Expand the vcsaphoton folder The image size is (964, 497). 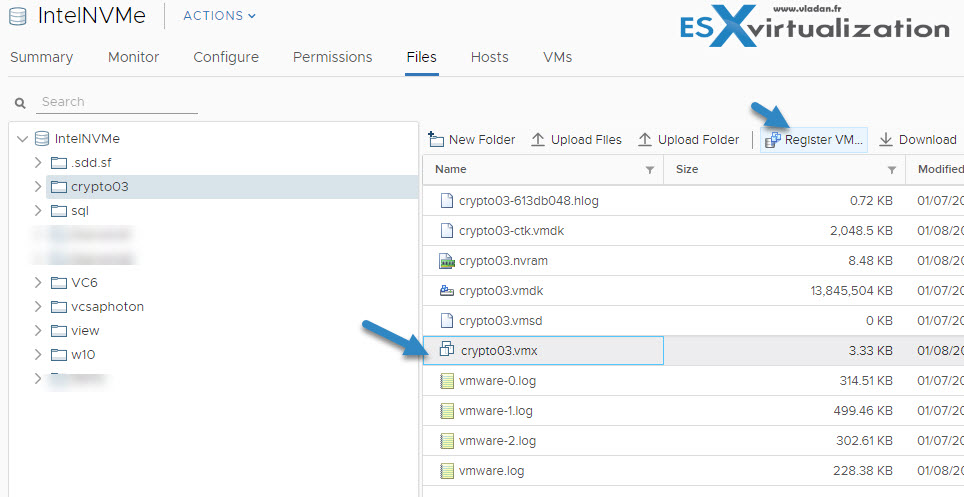(x=38, y=307)
